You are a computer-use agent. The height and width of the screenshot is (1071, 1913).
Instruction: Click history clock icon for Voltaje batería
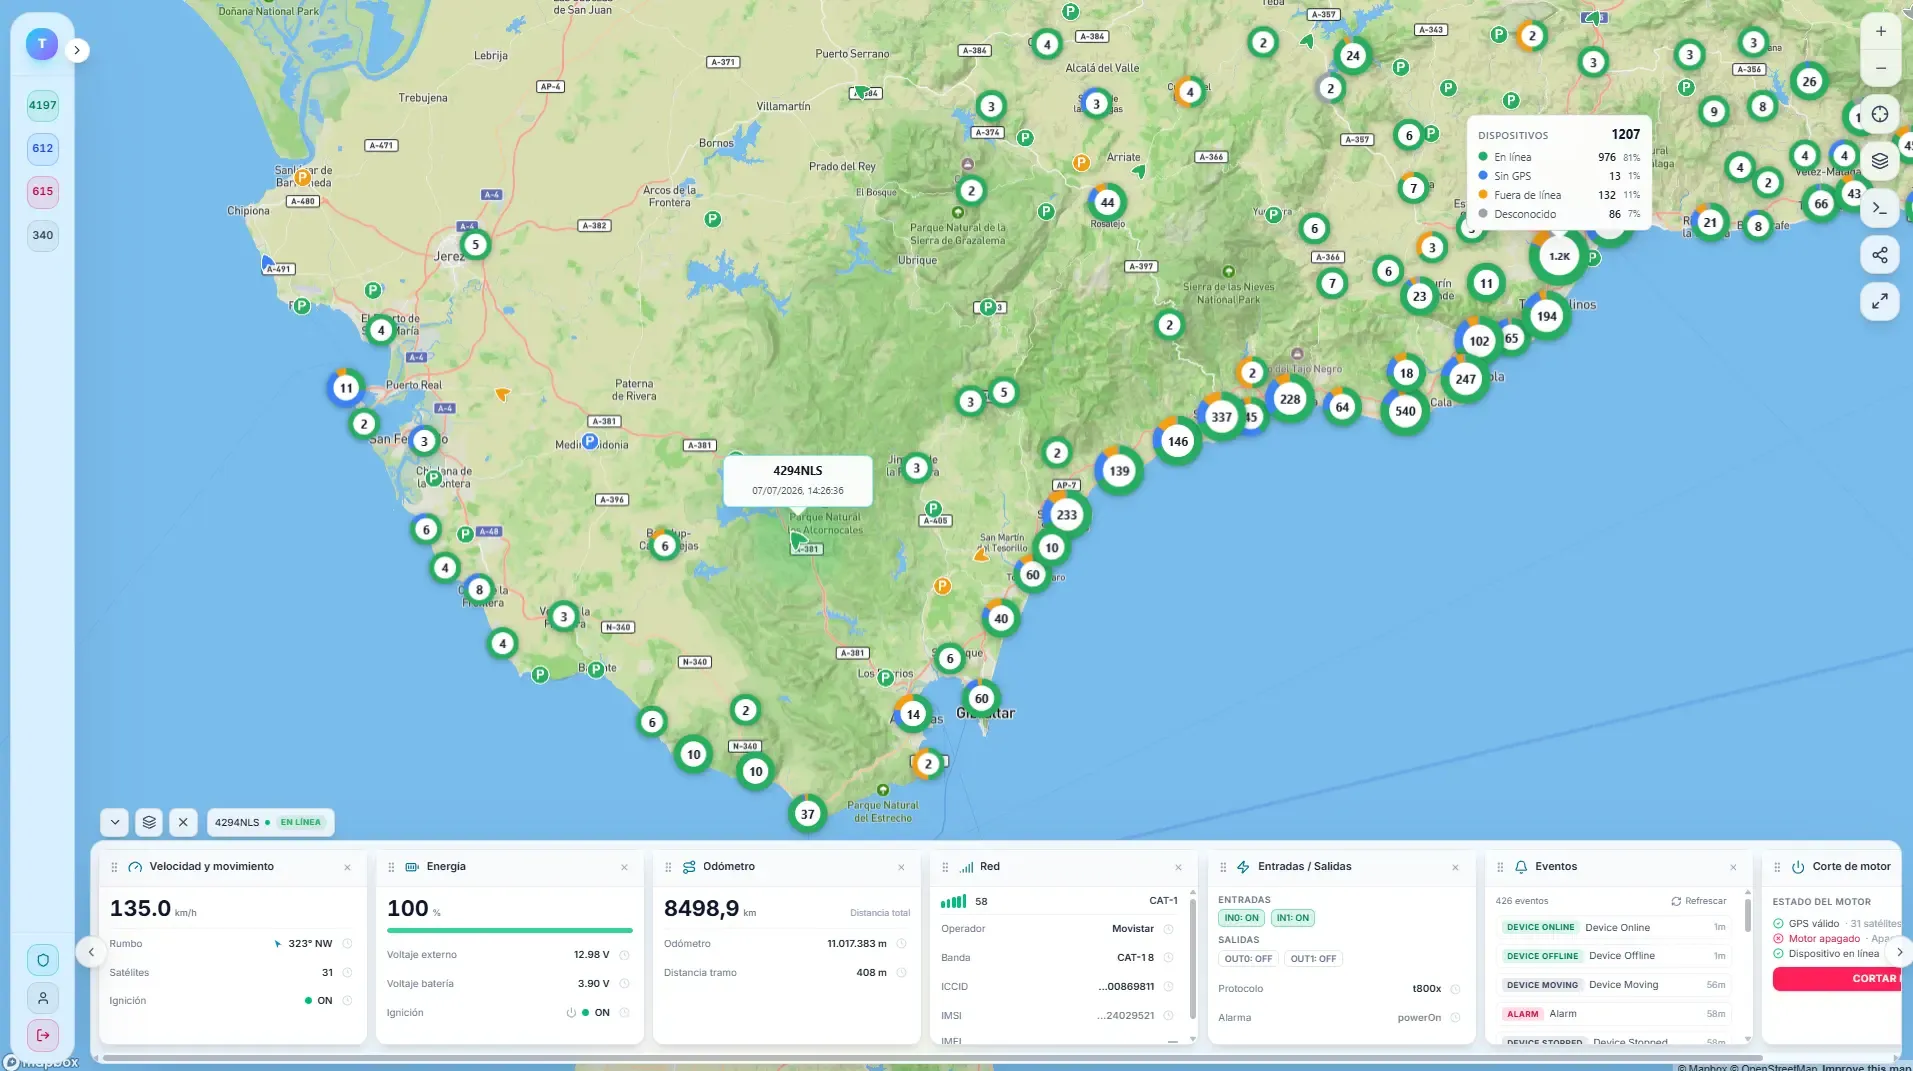pyautogui.click(x=624, y=984)
